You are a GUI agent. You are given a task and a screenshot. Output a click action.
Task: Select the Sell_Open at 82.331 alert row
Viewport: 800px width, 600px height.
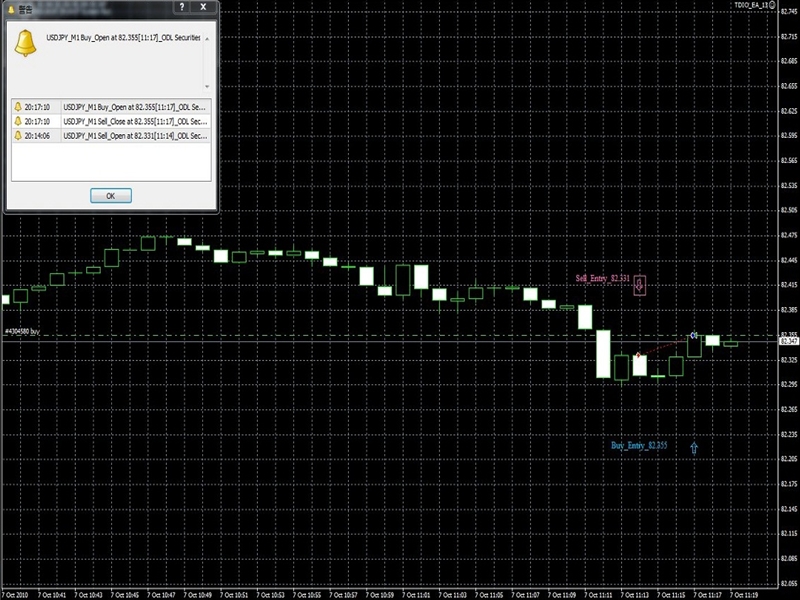tap(111, 136)
